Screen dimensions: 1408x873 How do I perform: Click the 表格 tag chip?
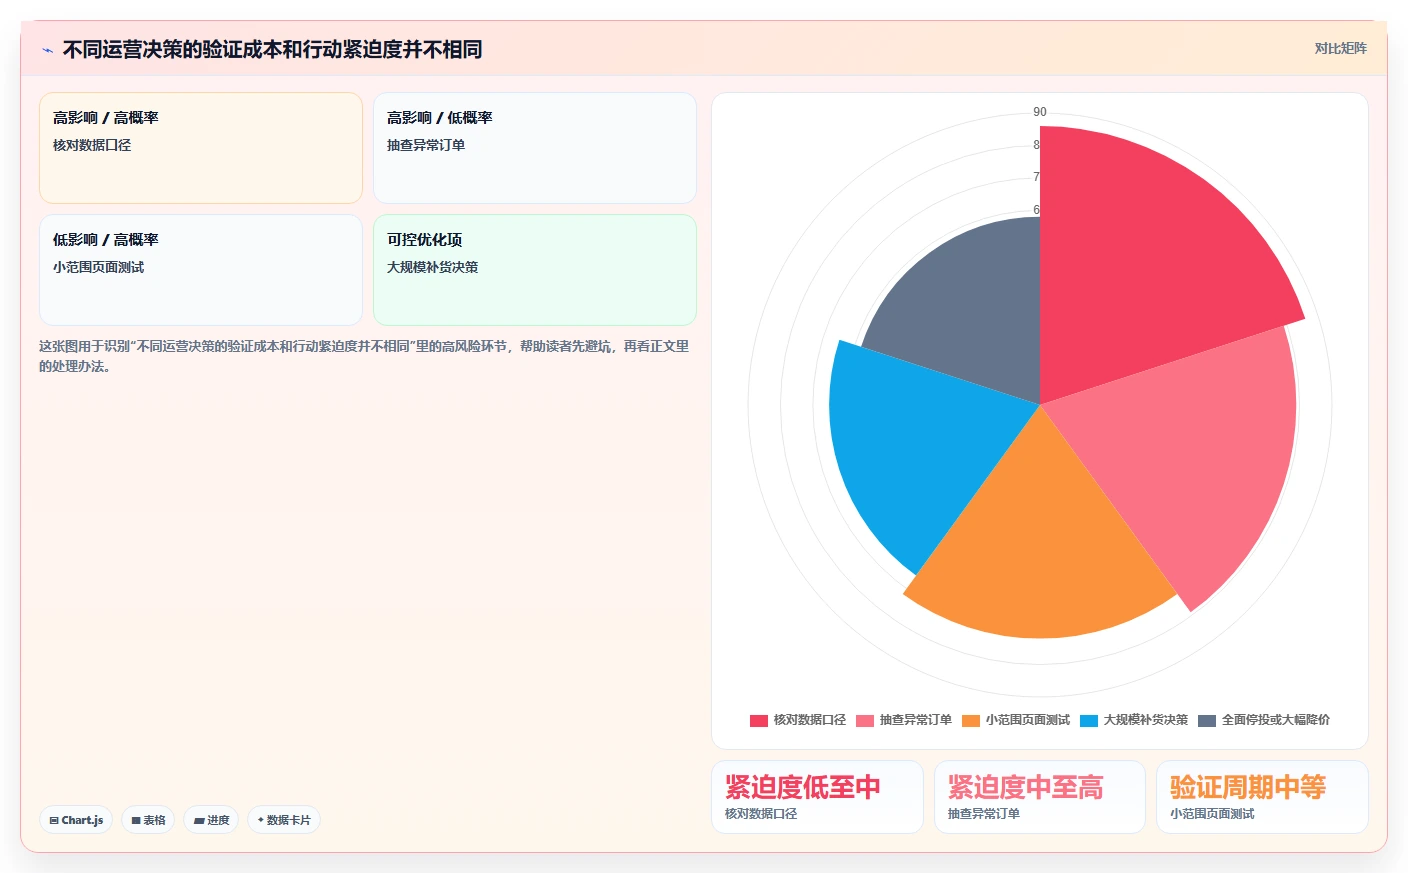point(148,820)
